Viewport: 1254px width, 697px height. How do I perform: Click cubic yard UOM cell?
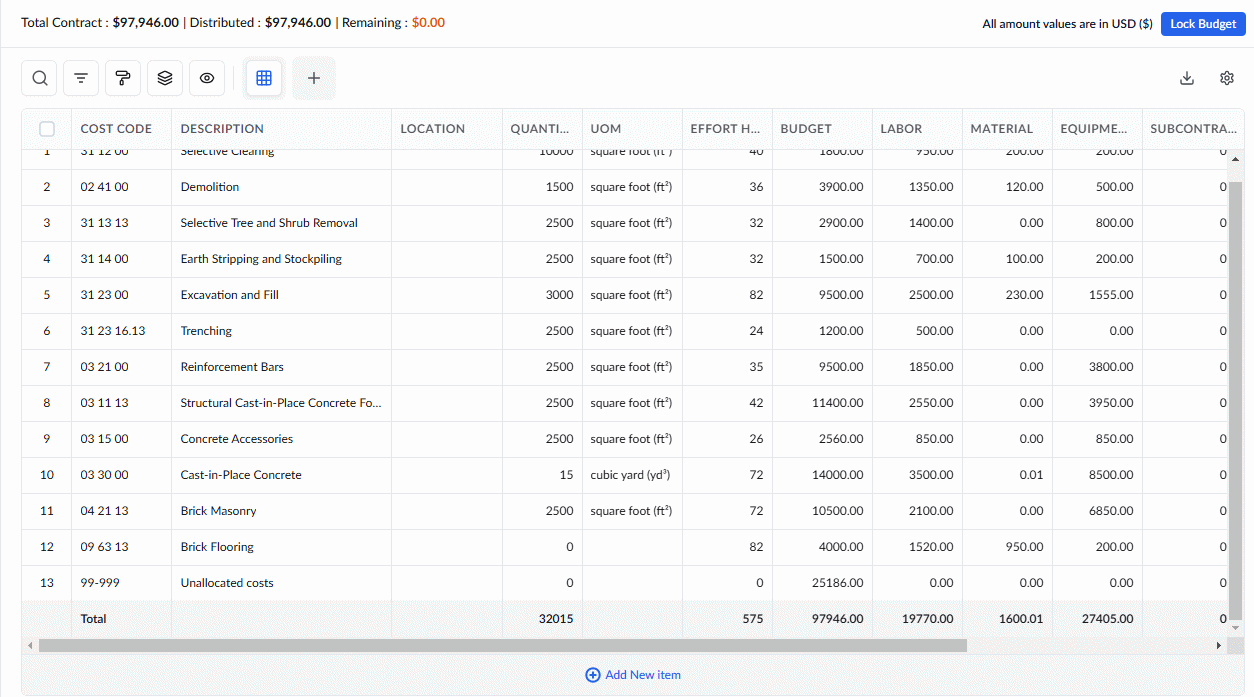(632, 475)
